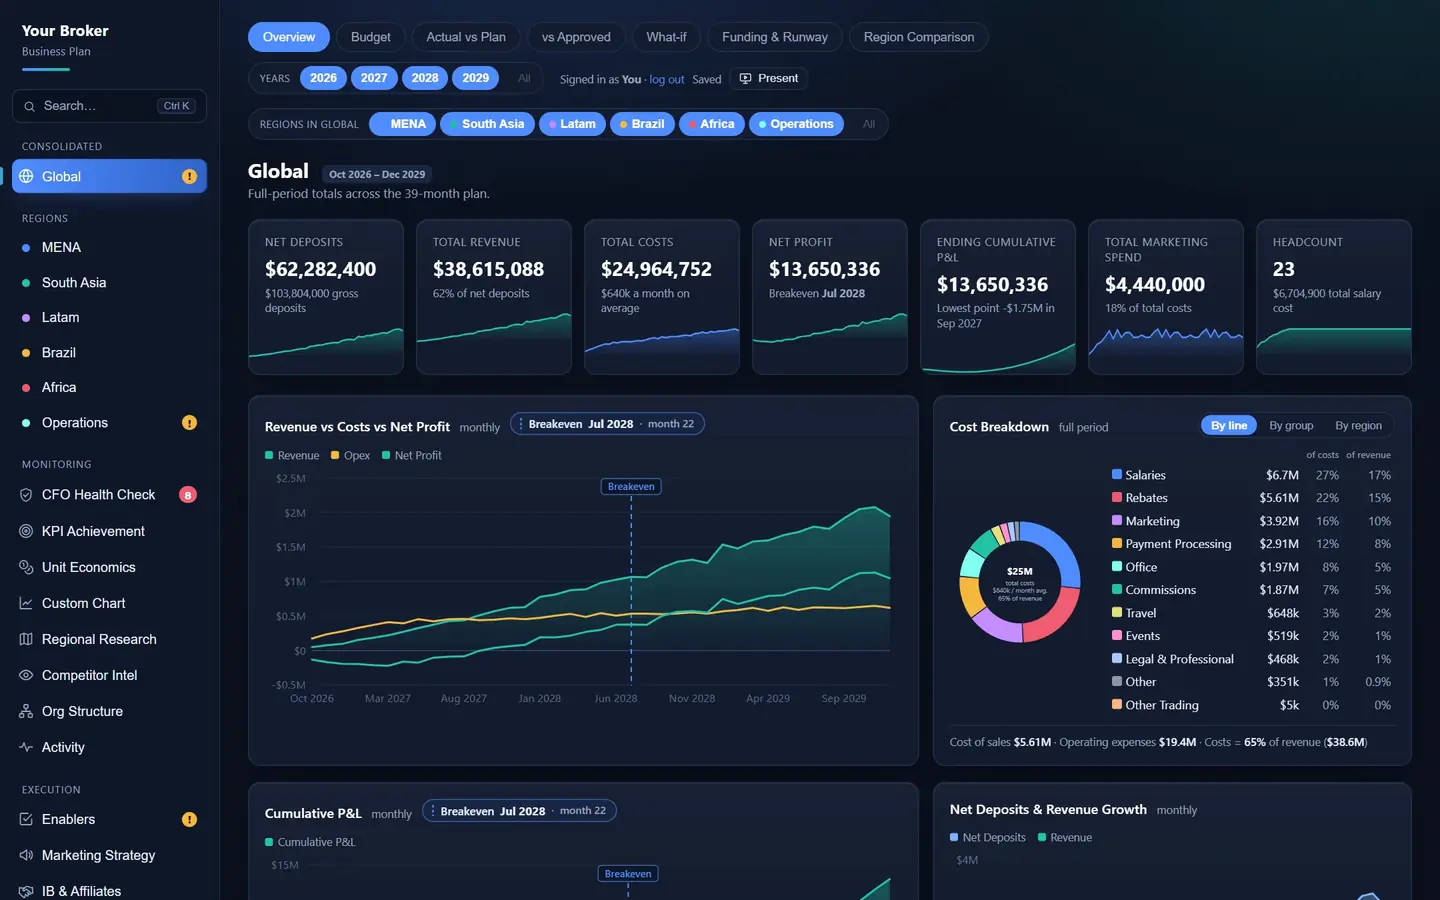
Task: Open the Total Revenue summary card
Action: click(x=494, y=297)
